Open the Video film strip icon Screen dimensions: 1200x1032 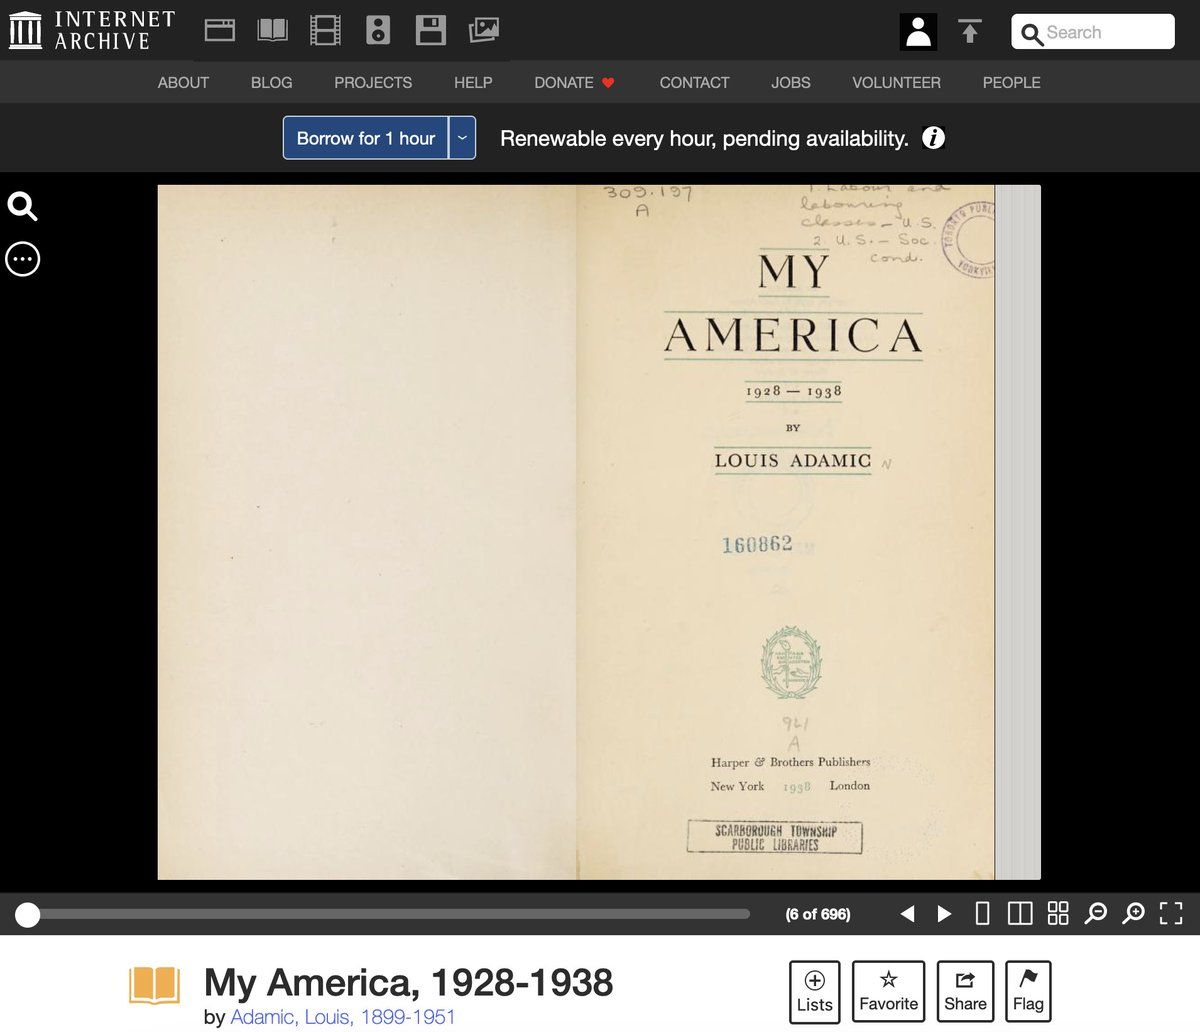[x=325, y=31]
